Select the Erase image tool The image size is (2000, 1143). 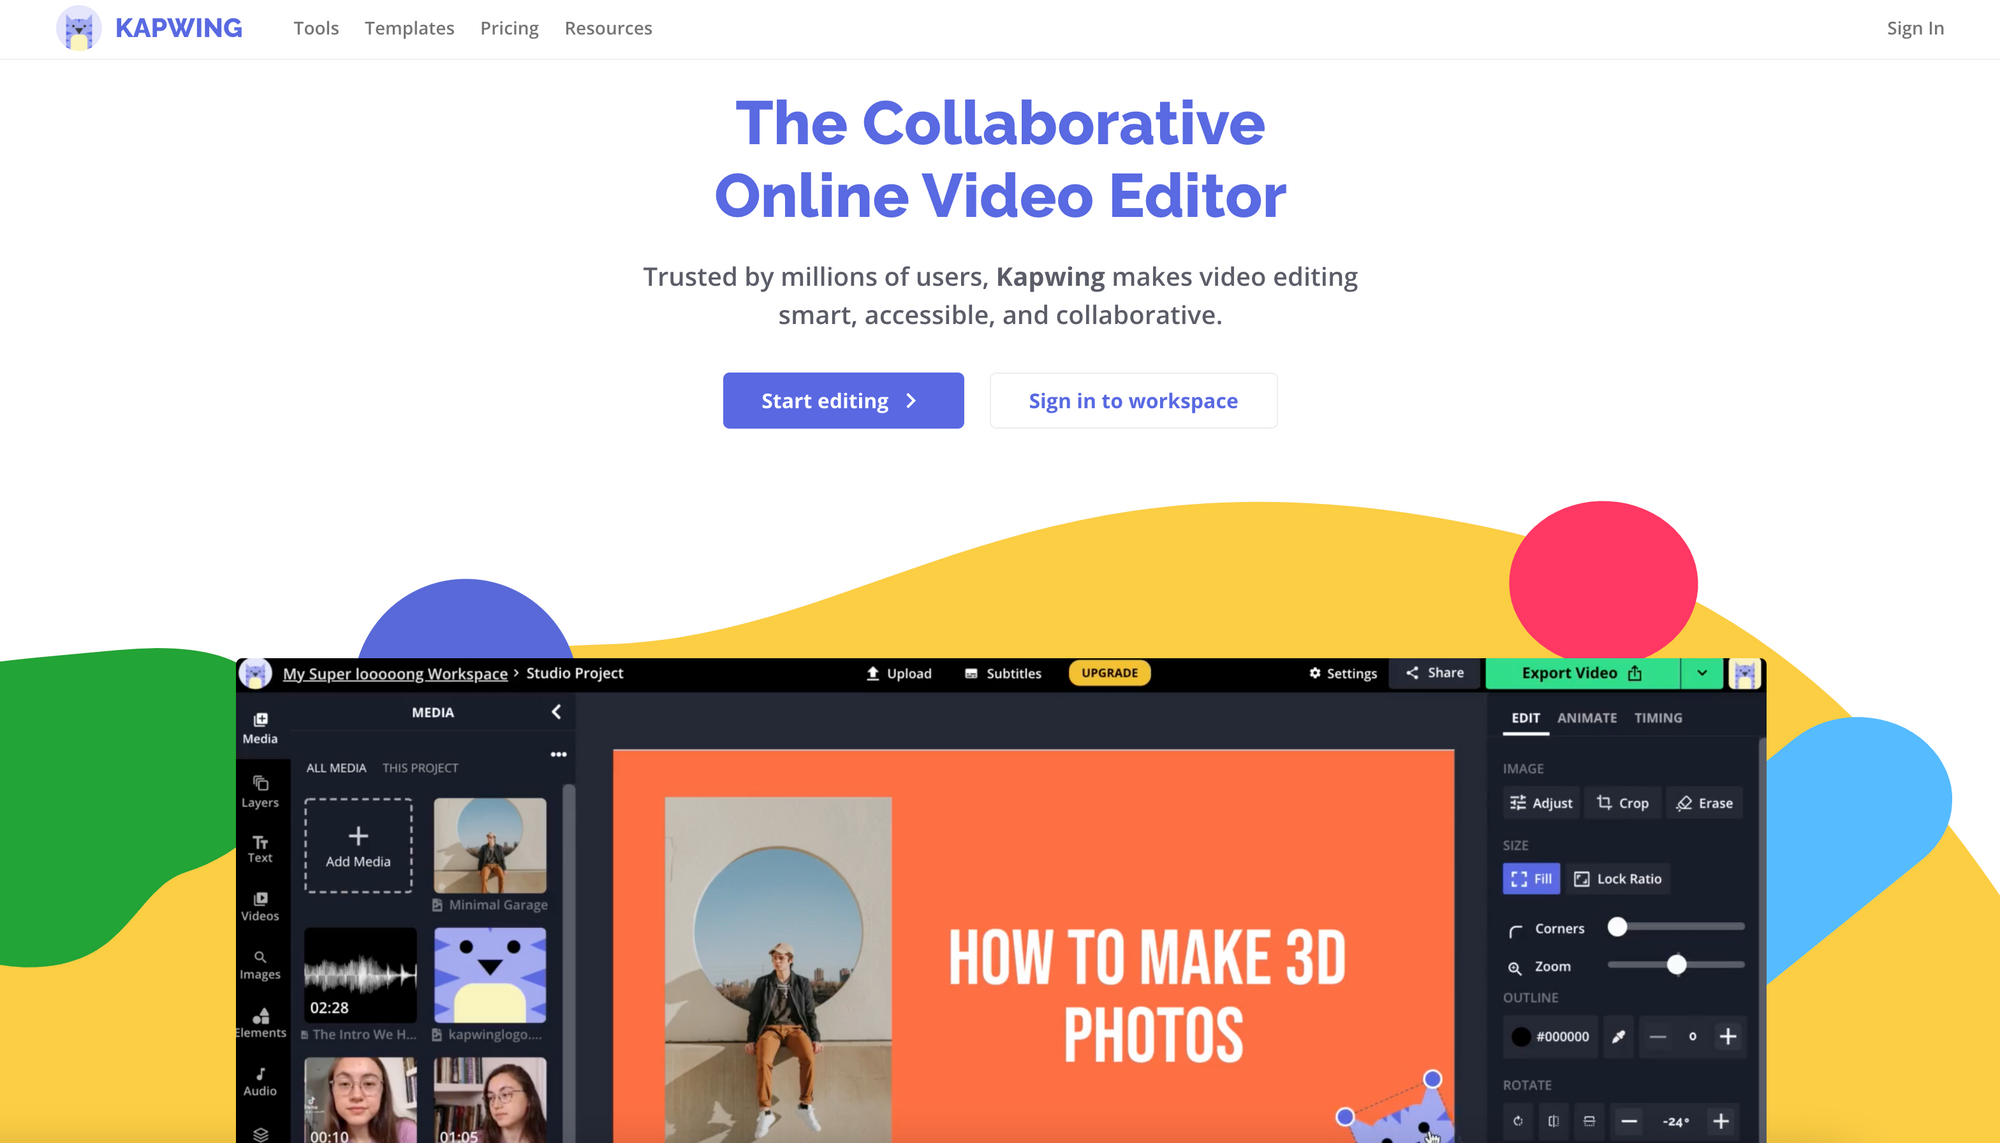[1704, 803]
